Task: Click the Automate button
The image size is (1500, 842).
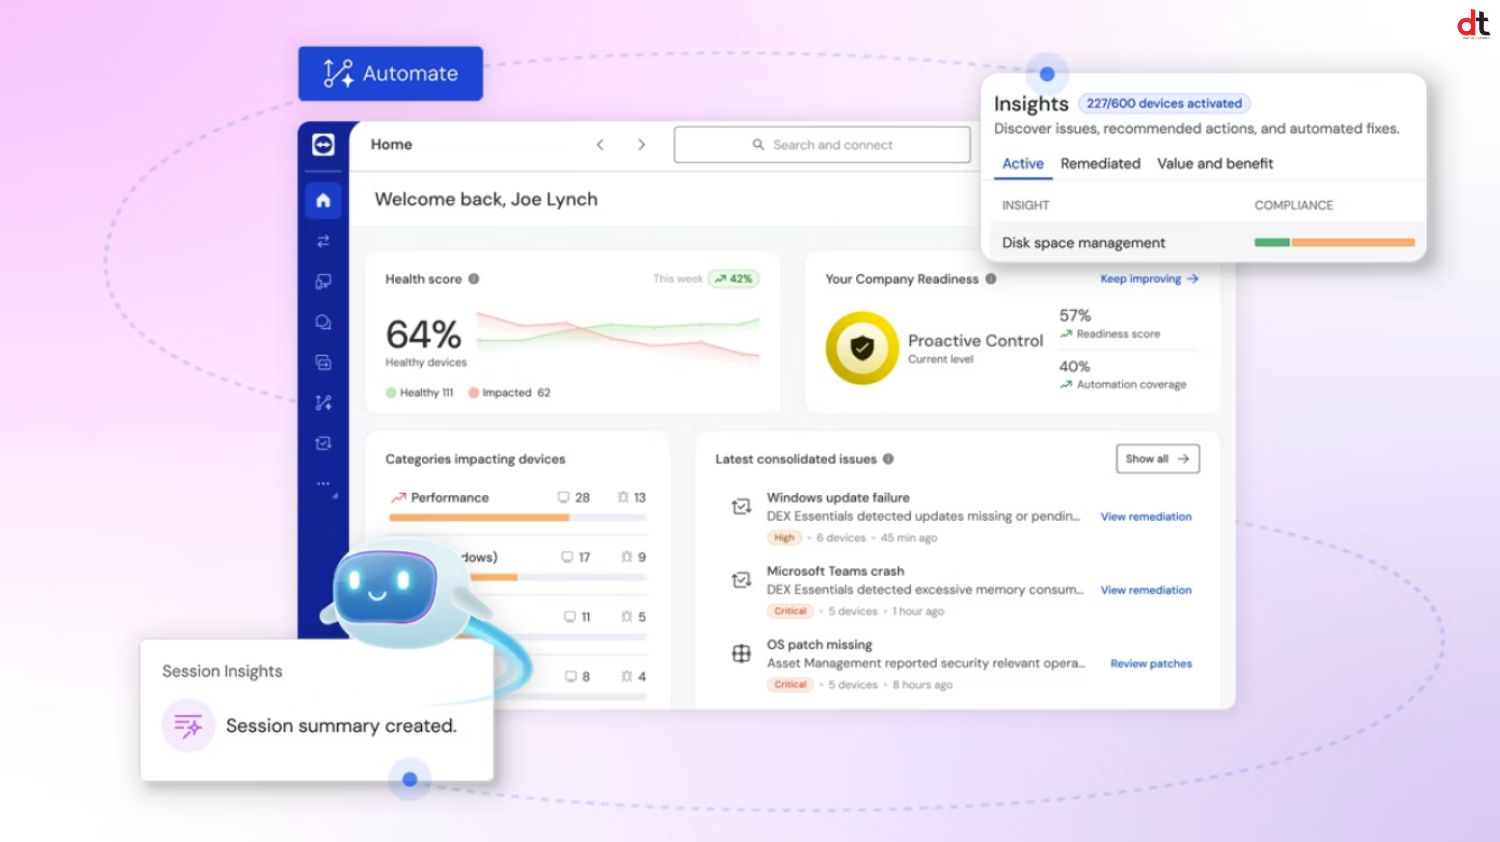Action: pos(390,73)
